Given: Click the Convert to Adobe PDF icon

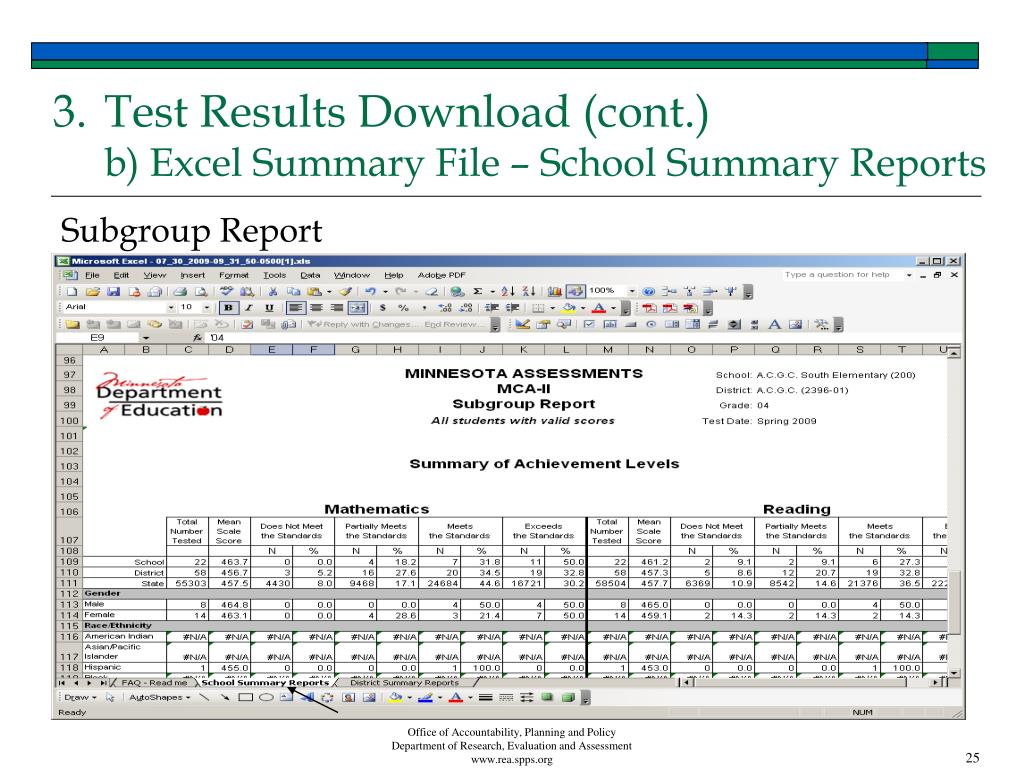Looking at the screenshot, I should tap(649, 308).
